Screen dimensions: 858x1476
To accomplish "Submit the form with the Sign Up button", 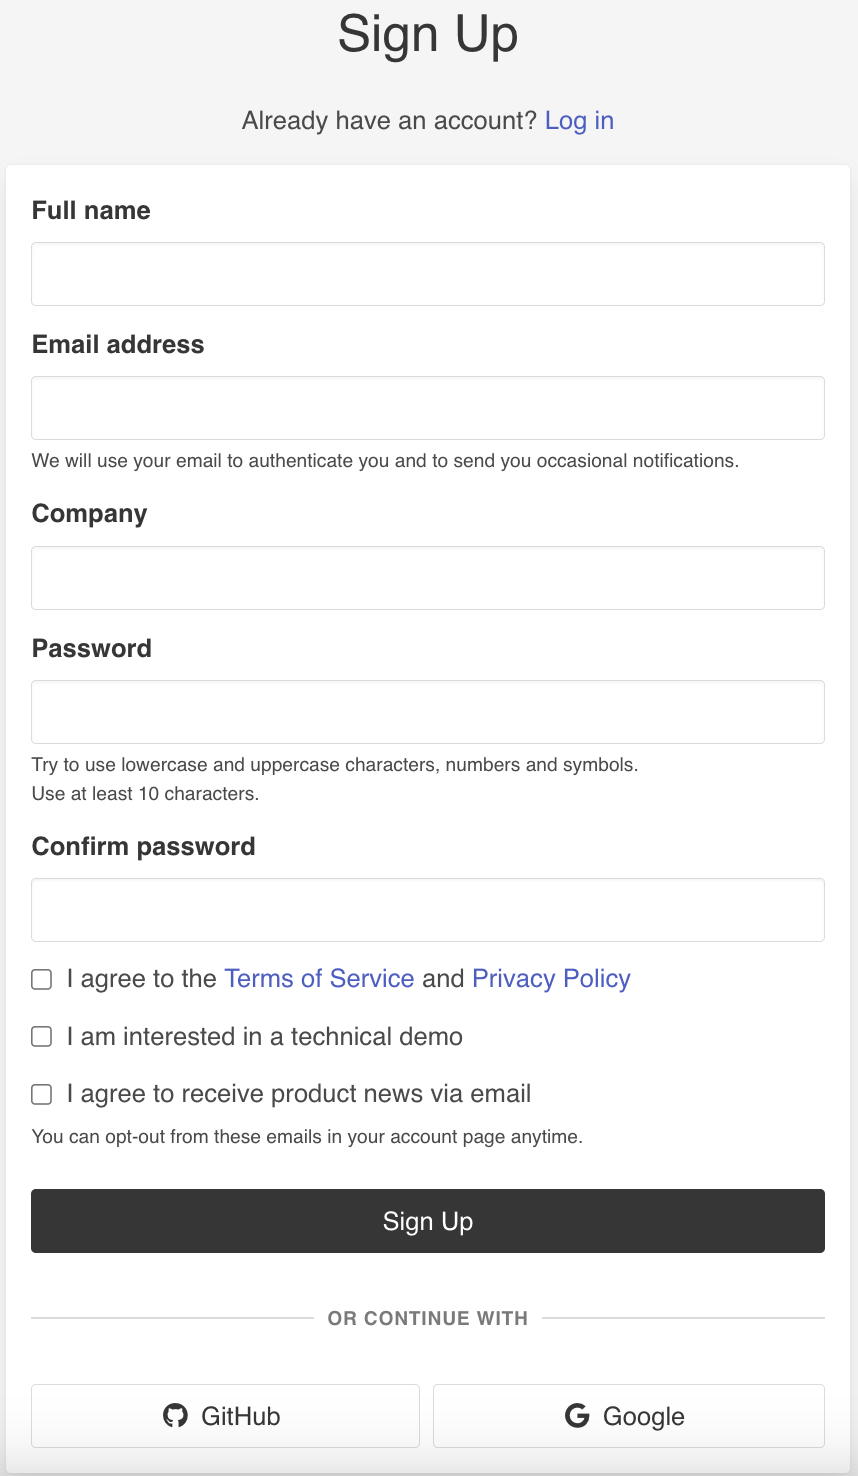I will [428, 1221].
